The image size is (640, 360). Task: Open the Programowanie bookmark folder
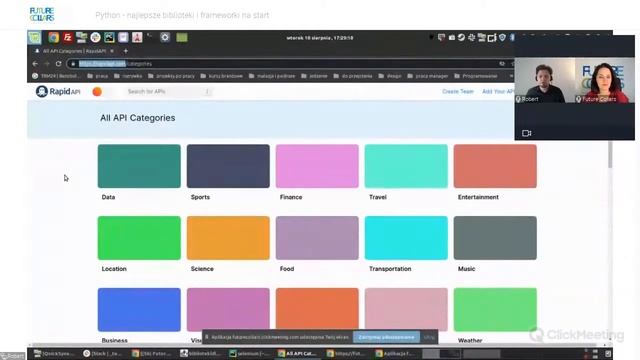coord(476,76)
